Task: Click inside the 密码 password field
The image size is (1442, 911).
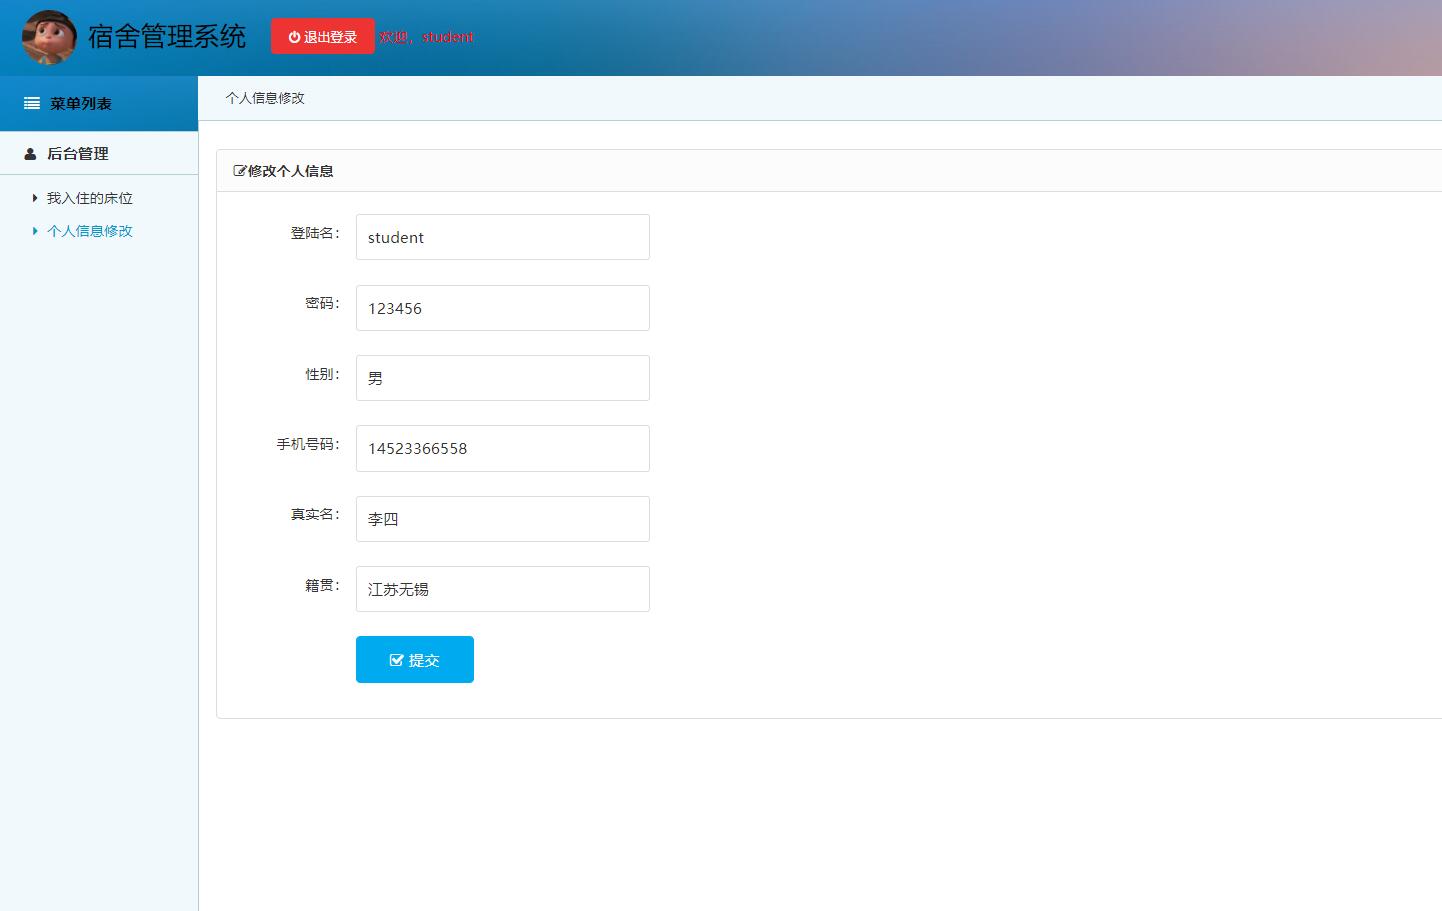Action: coord(502,307)
